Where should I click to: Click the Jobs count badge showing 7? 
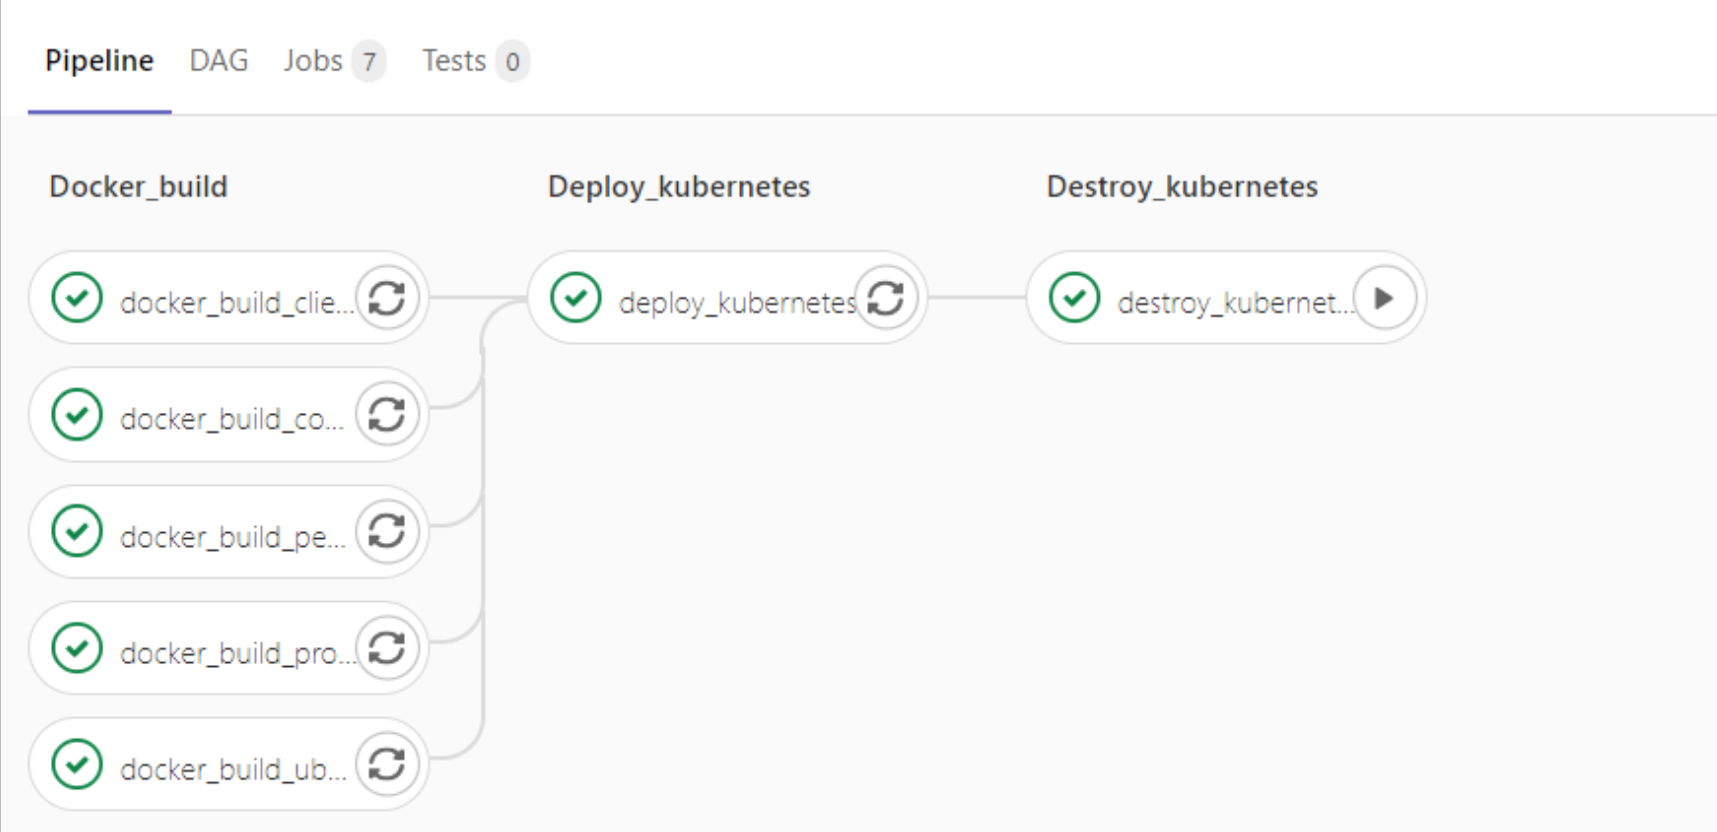pyautogui.click(x=370, y=61)
